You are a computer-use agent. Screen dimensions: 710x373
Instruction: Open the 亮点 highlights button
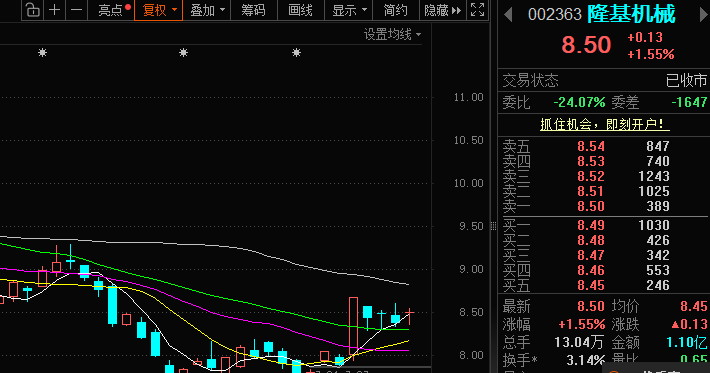111,10
